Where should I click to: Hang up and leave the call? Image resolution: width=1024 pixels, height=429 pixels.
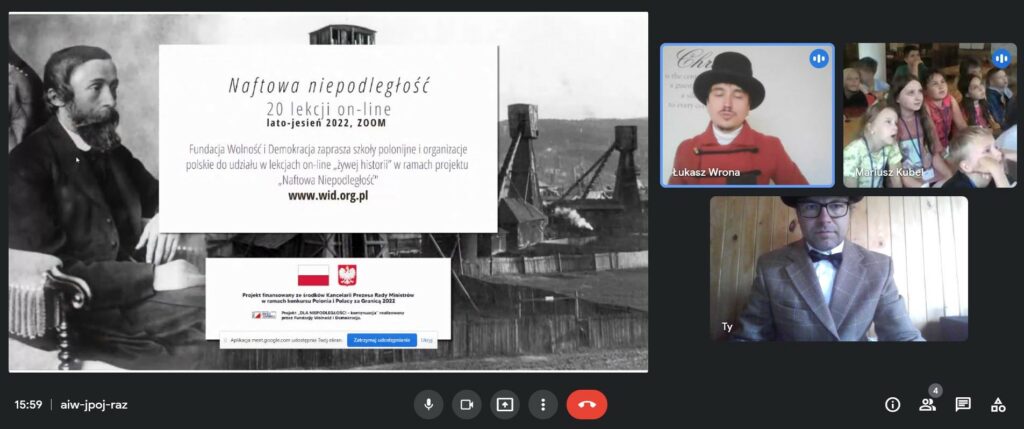pyautogui.click(x=586, y=404)
